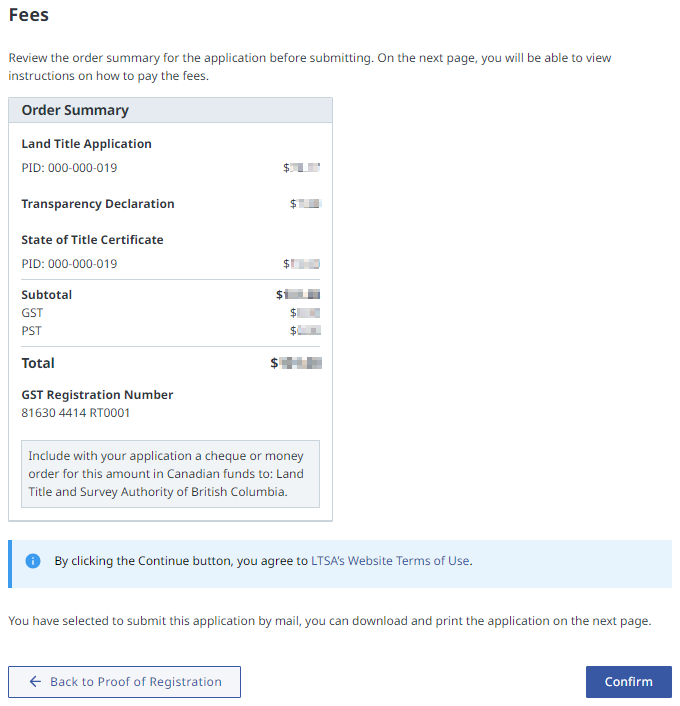Click the PST label in the summary
Viewport: 680px width, 706px height.
coord(32,331)
